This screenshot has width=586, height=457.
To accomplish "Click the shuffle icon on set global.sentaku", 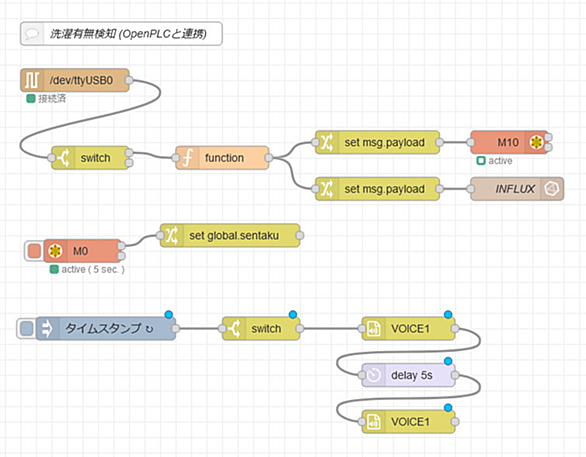I will pos(172,235).
